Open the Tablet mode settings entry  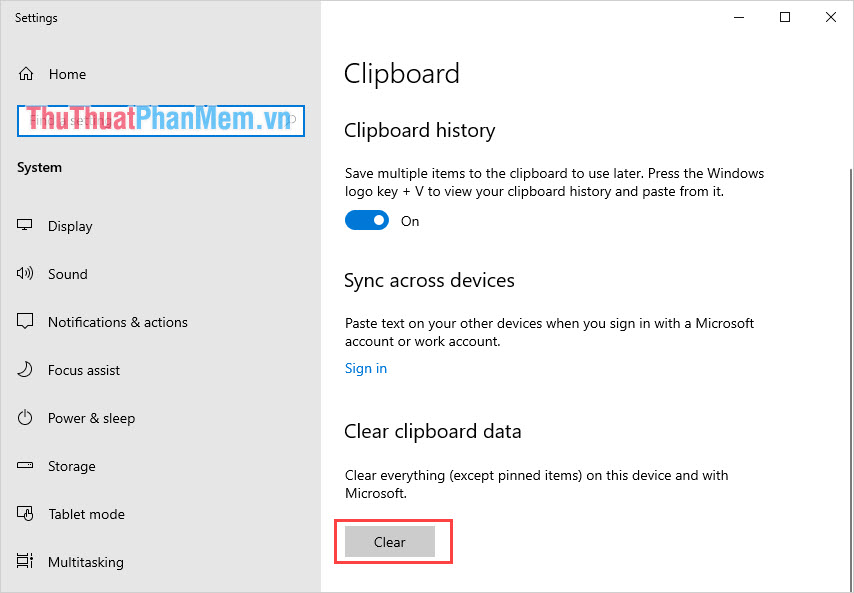[86, 514]
